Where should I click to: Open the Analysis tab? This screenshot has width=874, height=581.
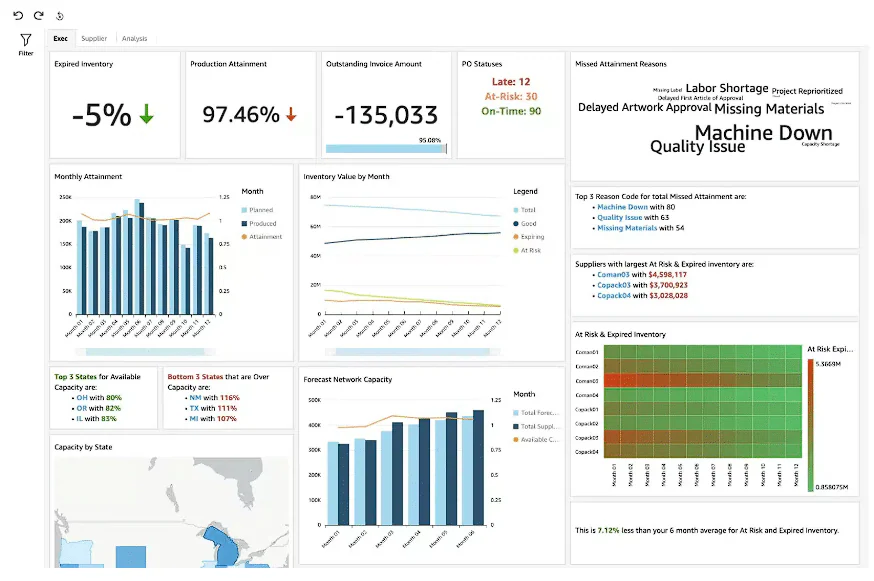(x=134, y=38)
